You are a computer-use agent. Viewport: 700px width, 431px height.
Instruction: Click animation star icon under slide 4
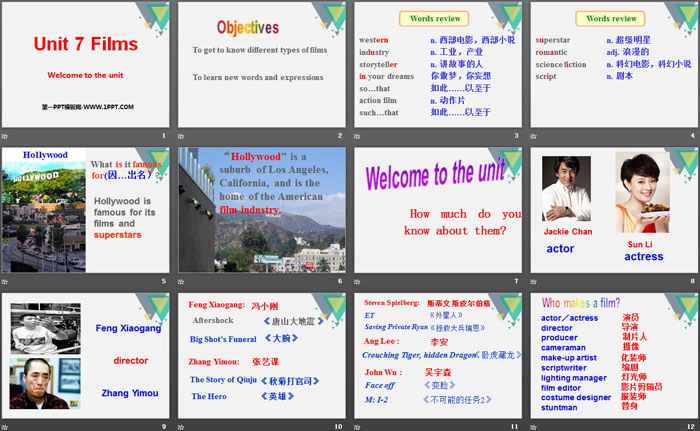533,136
